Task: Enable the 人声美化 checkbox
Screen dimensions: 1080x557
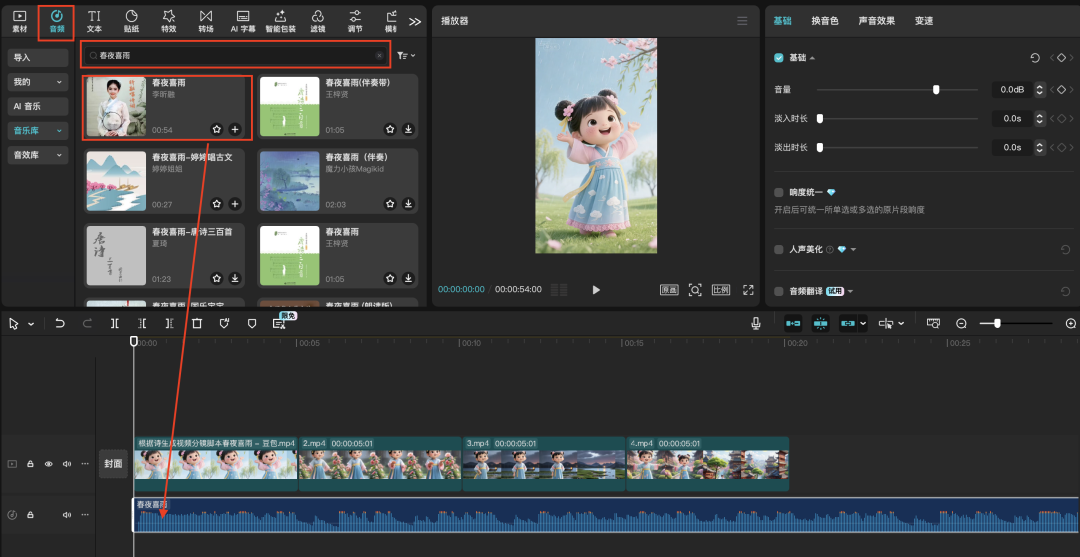Action: tap(779, 249)
